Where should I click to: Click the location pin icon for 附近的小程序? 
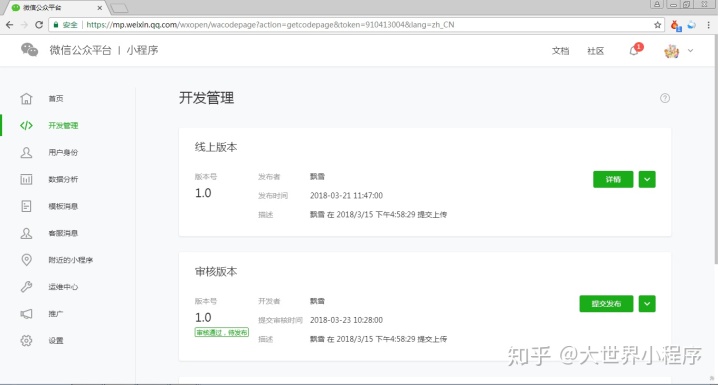coord(27,260)
